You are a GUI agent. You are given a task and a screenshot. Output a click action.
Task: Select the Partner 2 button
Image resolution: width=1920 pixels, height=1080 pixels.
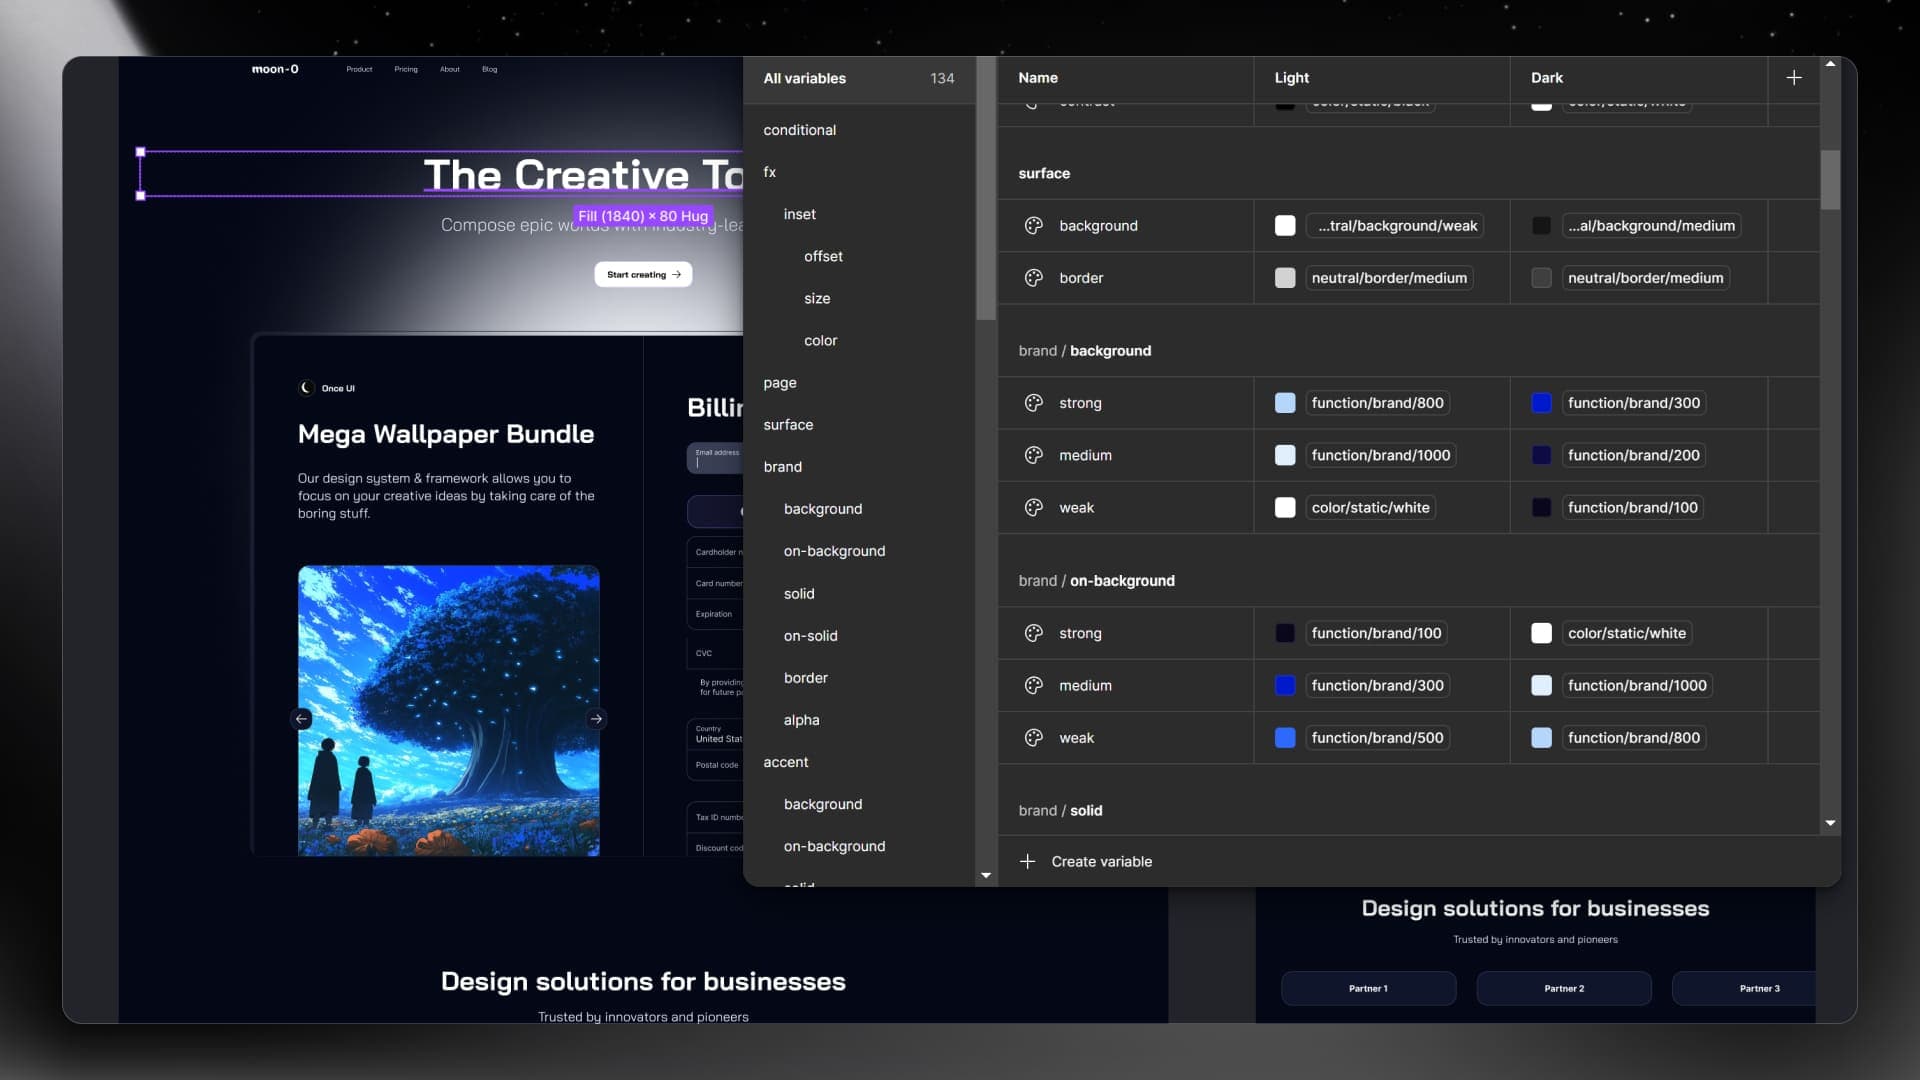coord(1564,988)
